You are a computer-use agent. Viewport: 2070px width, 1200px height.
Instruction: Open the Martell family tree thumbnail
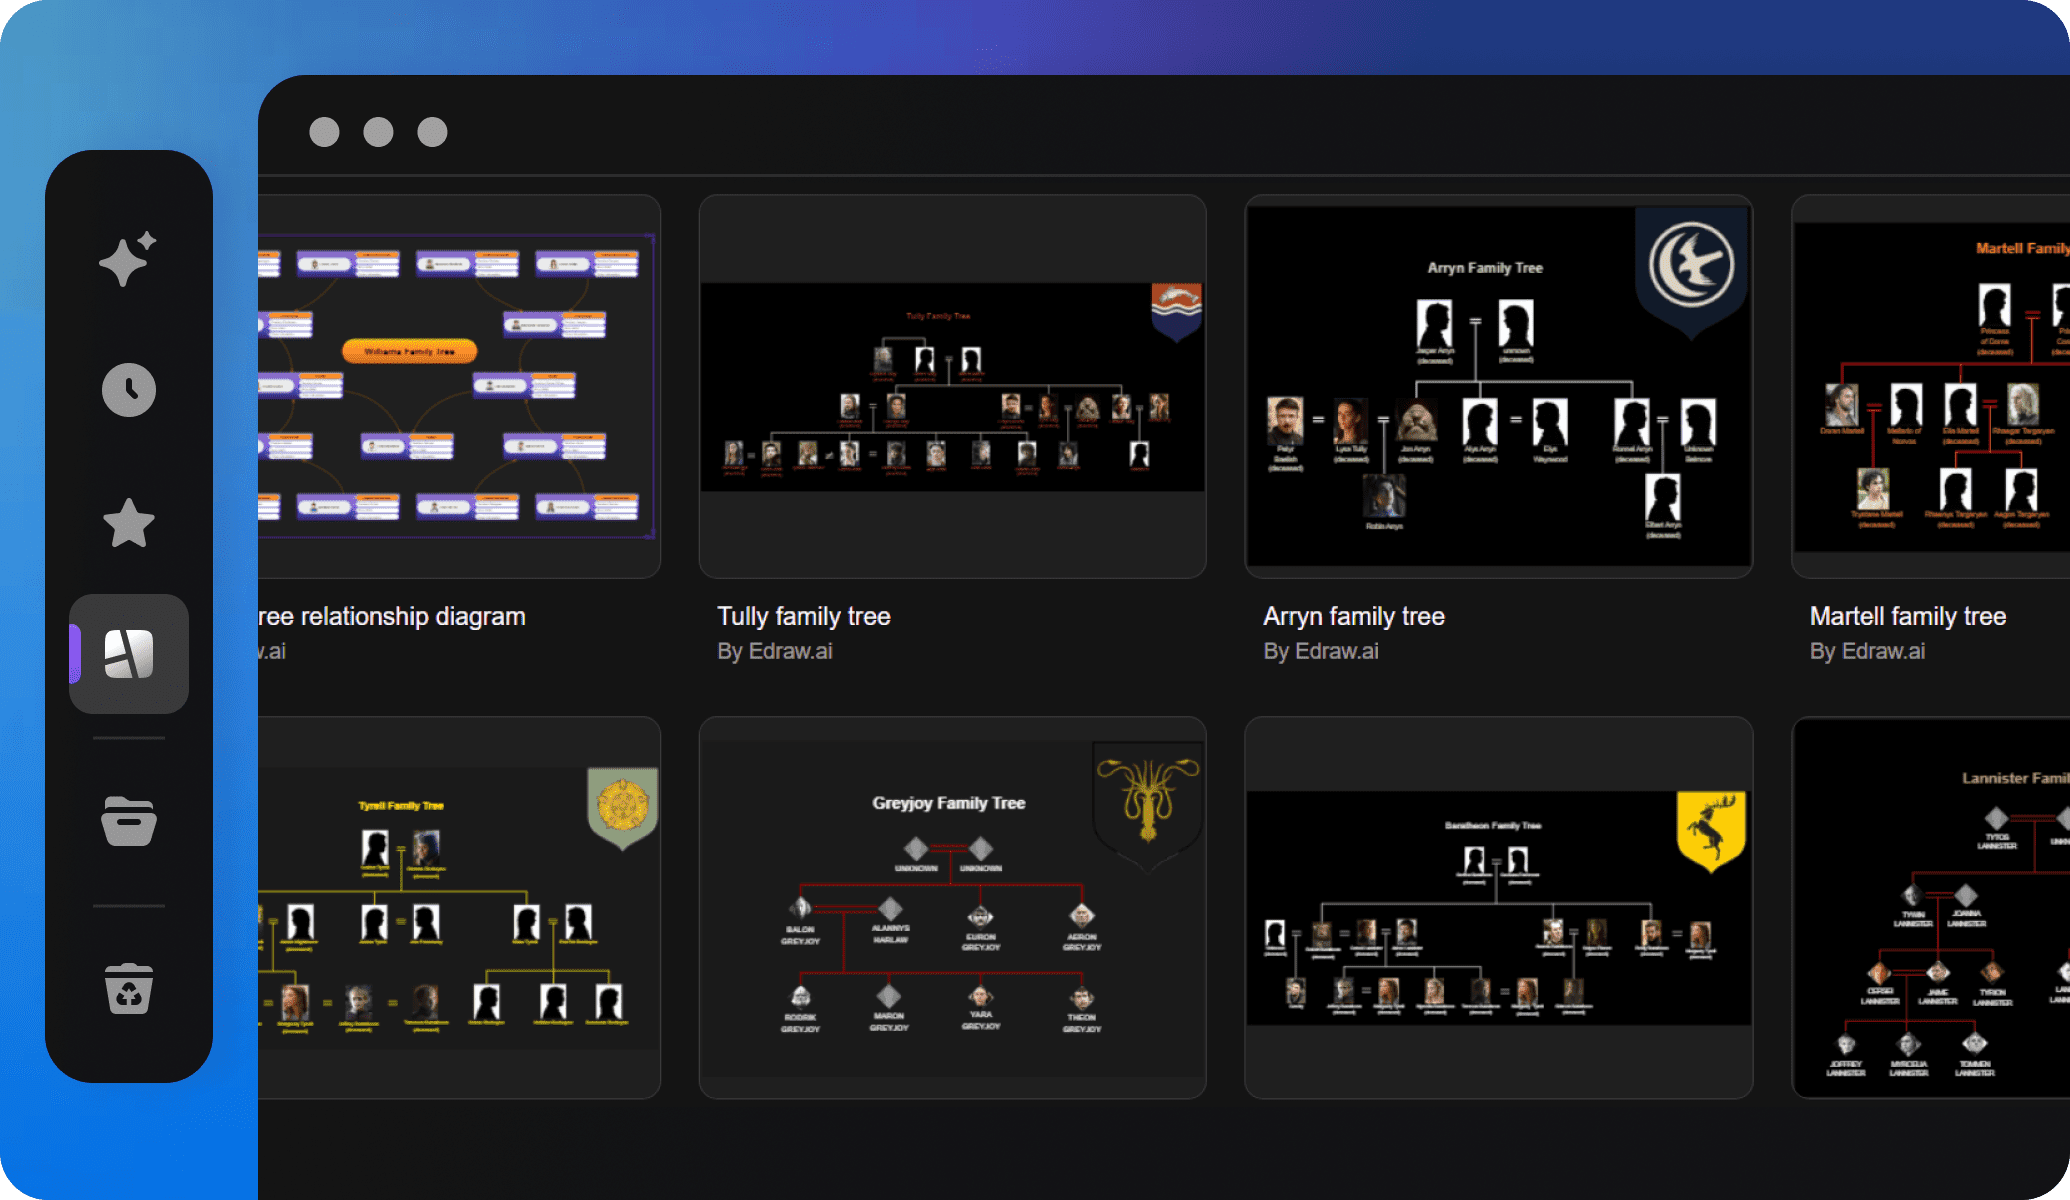1931,386
